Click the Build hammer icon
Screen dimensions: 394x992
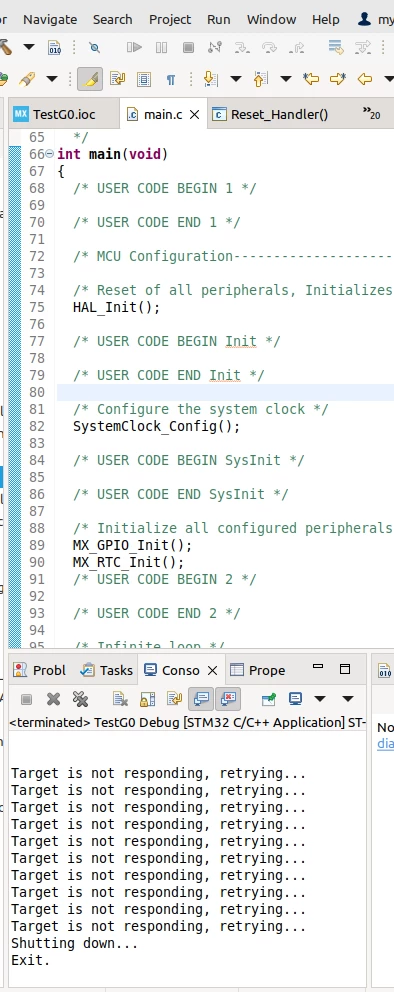(x=5, y=47)
